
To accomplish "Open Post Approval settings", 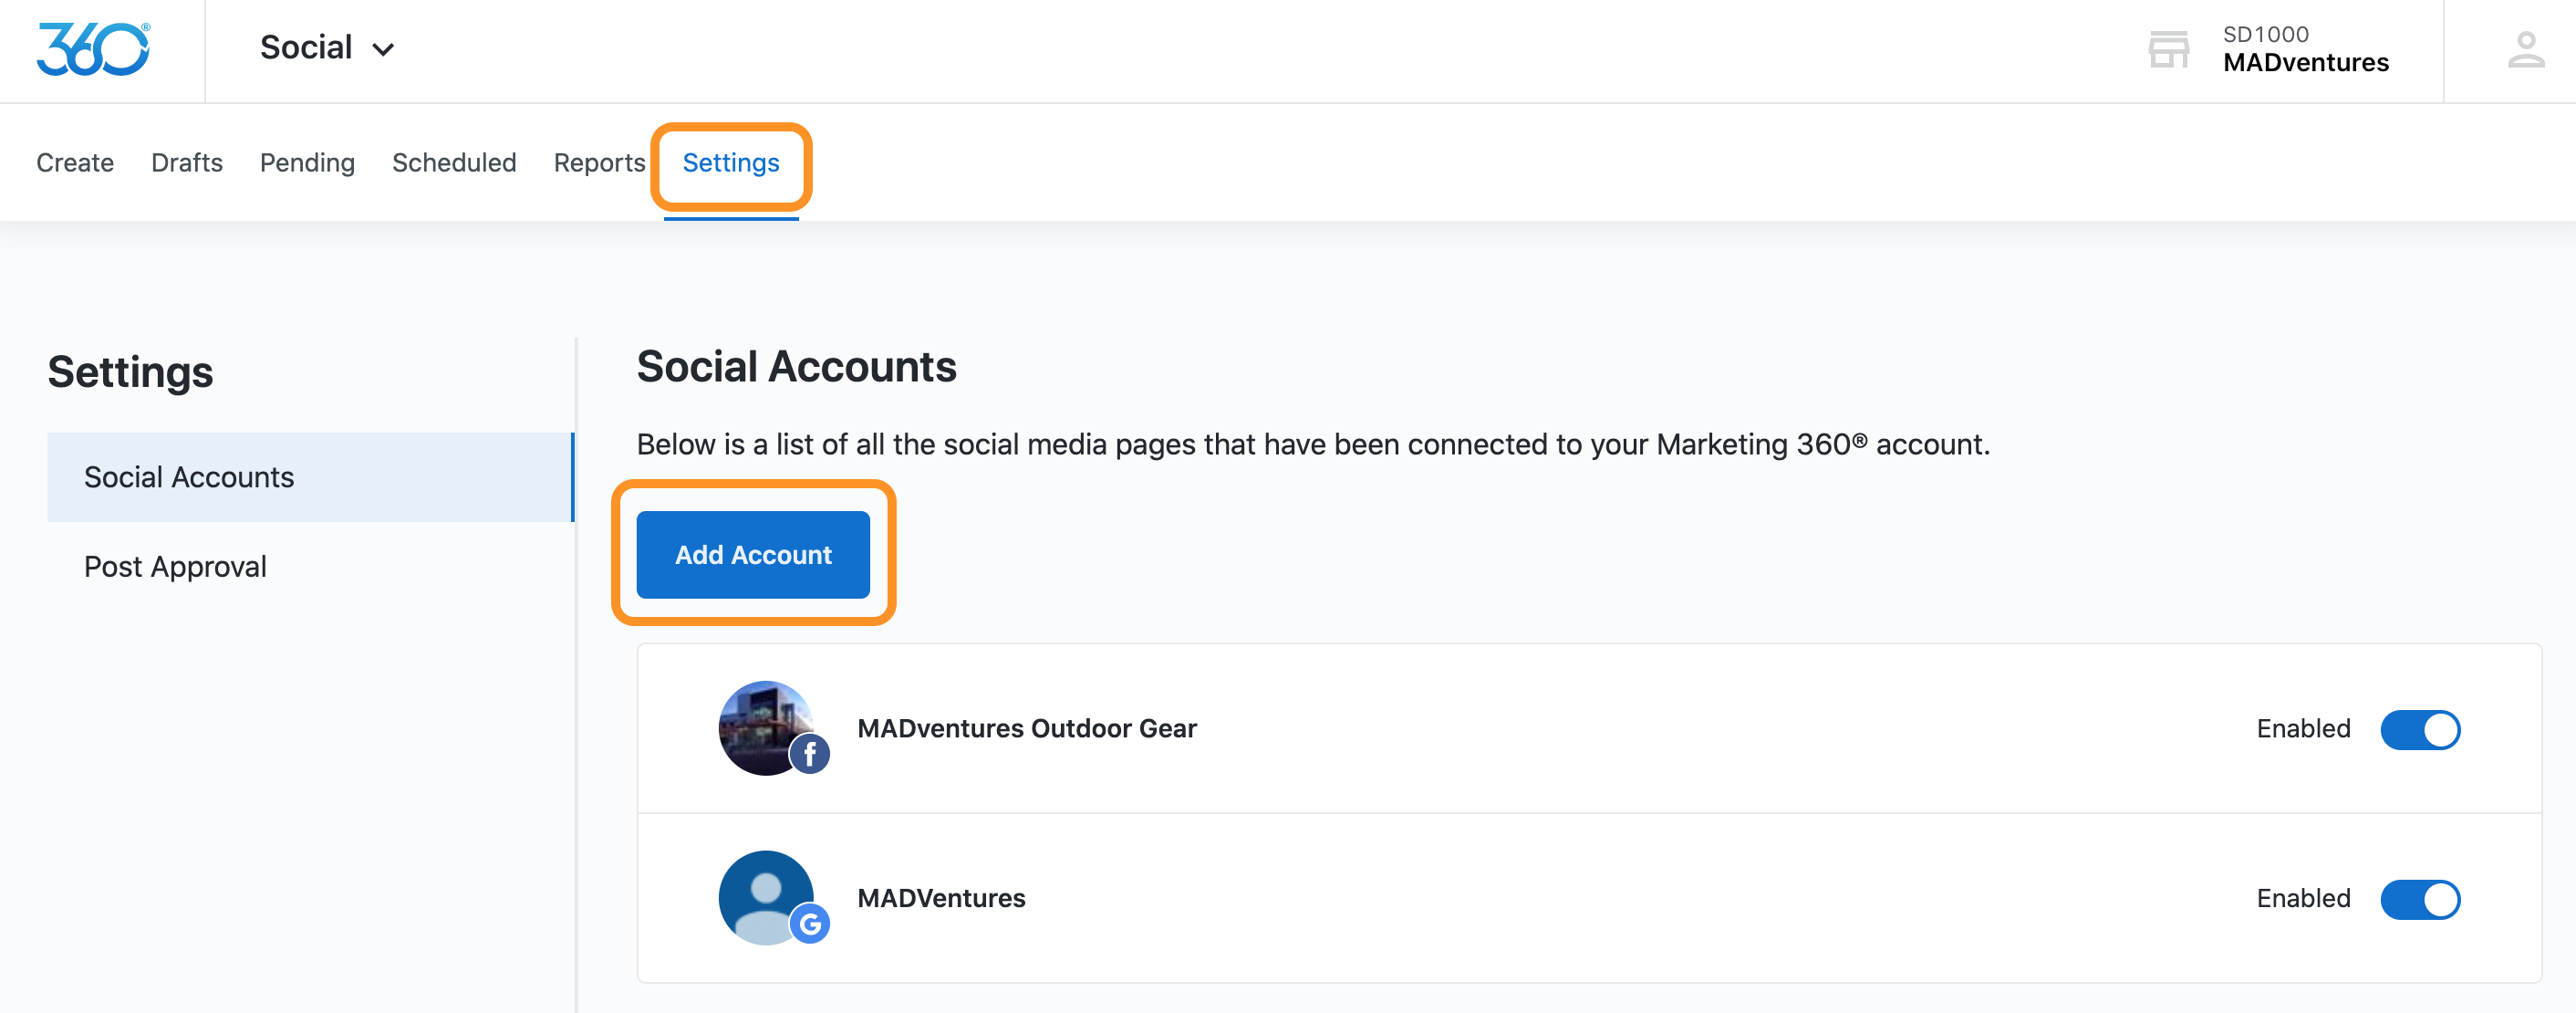I will [310, 566].
